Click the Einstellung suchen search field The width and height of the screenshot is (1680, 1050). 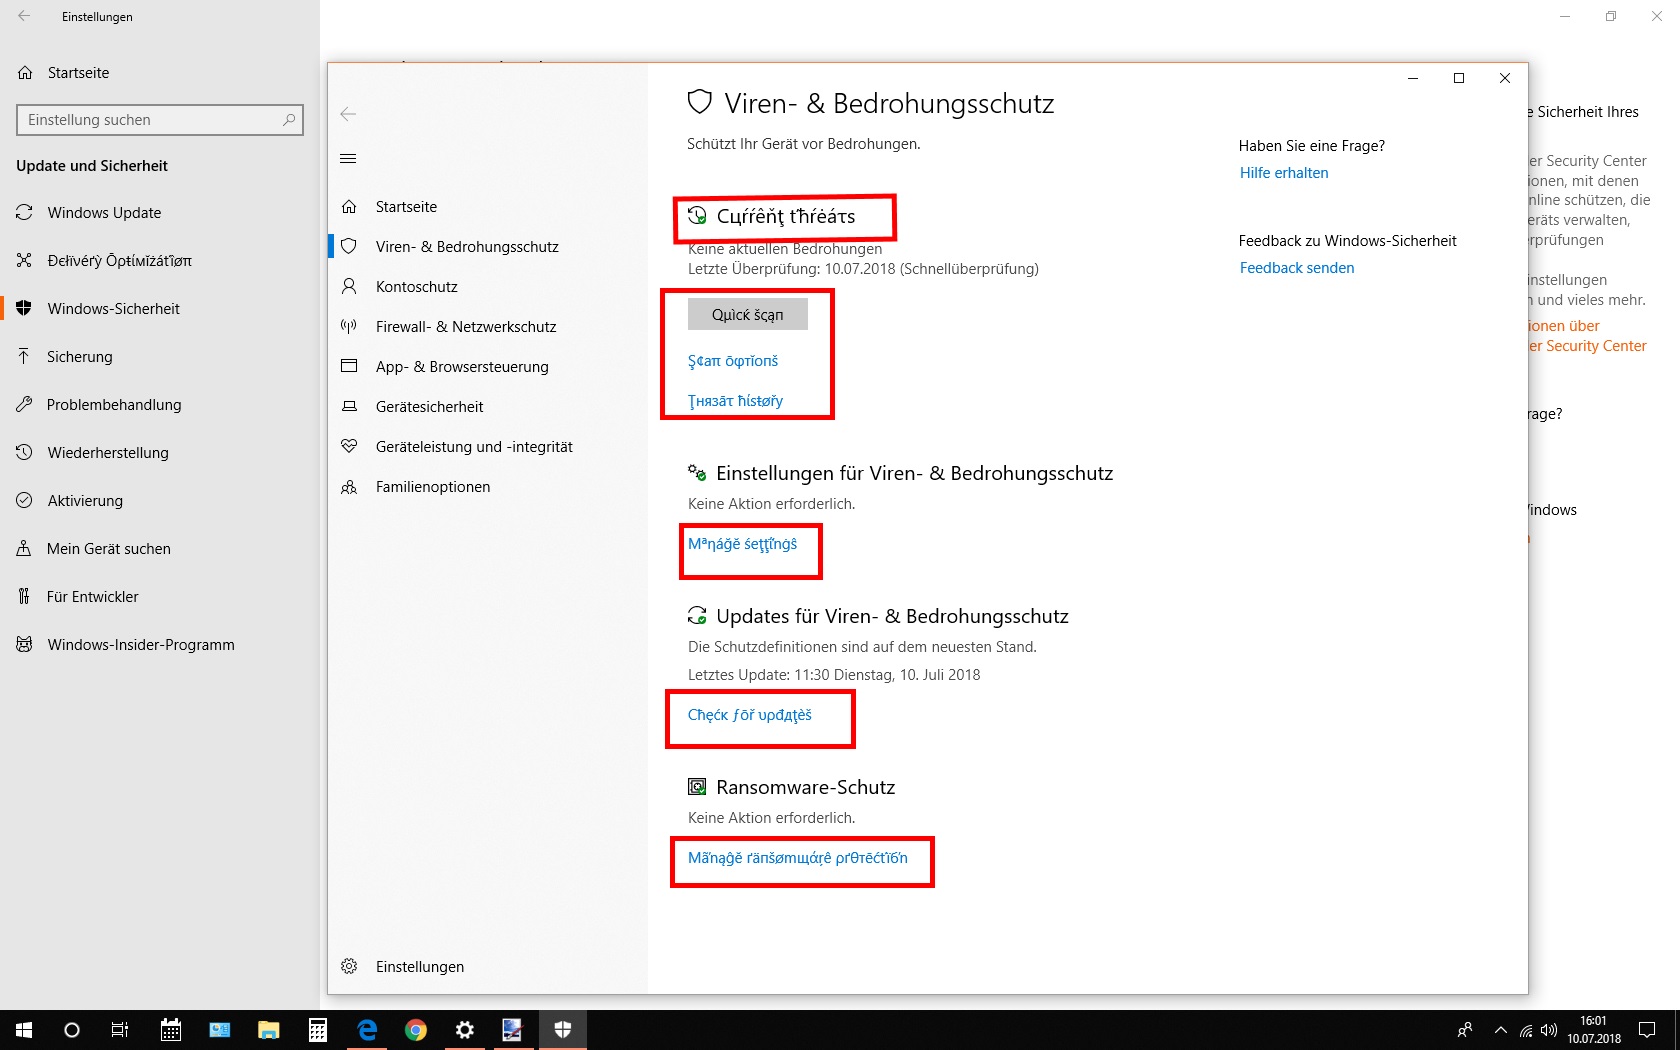pyautogui.click(x=160, y=120)
